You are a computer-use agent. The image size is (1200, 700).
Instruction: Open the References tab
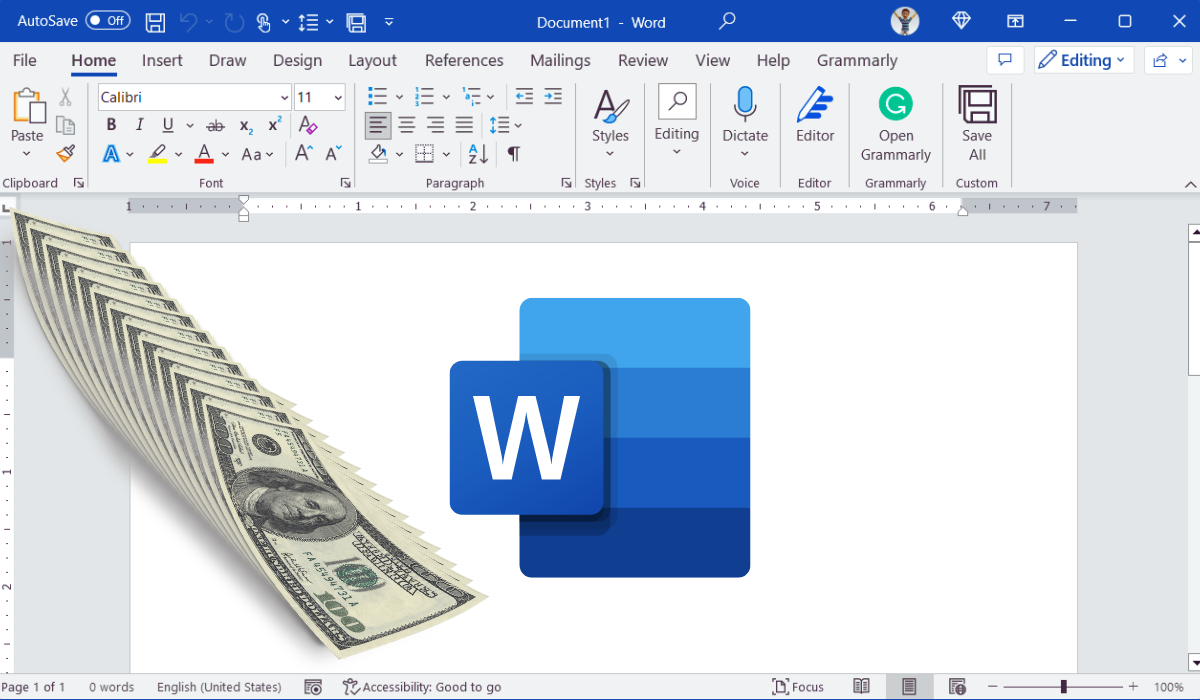pyautogui.click(x=464, y=60)
